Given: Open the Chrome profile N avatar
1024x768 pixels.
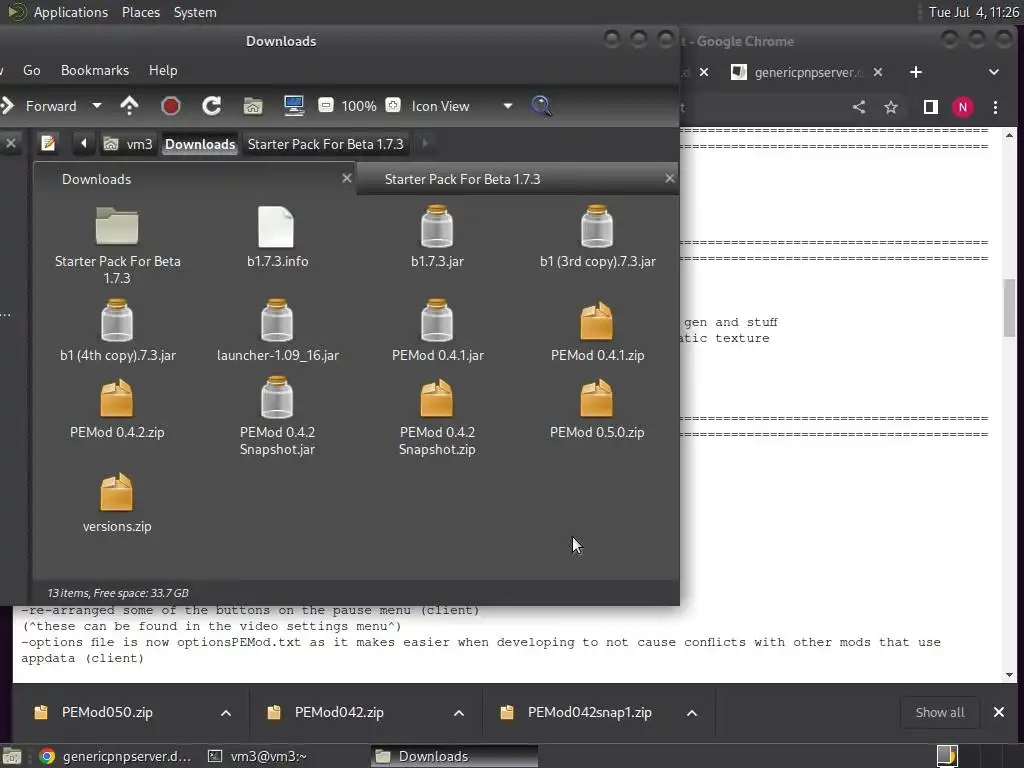Looking at the screenshot, I should click(x=963, y=107).
